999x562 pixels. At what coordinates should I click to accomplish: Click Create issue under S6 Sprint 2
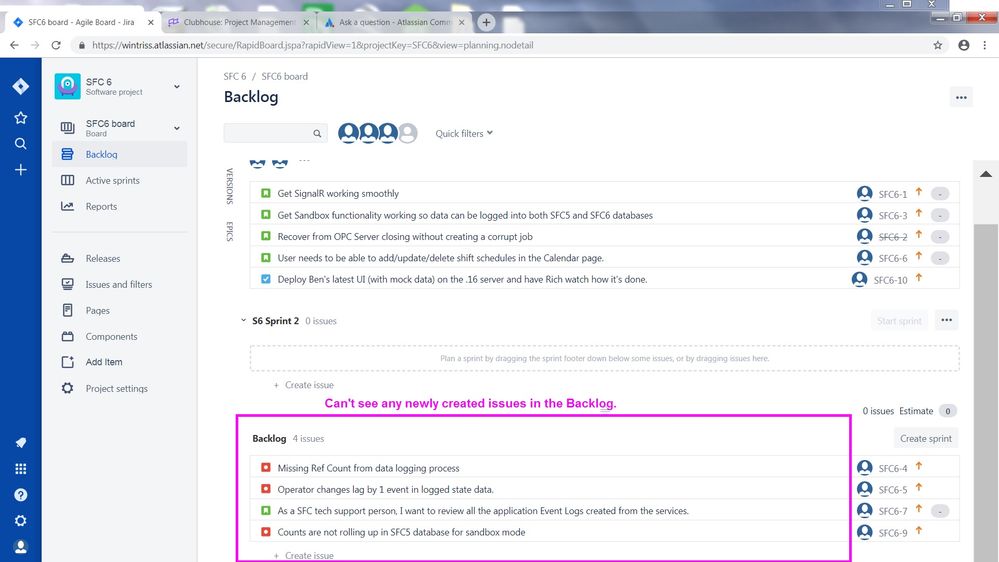304,385
